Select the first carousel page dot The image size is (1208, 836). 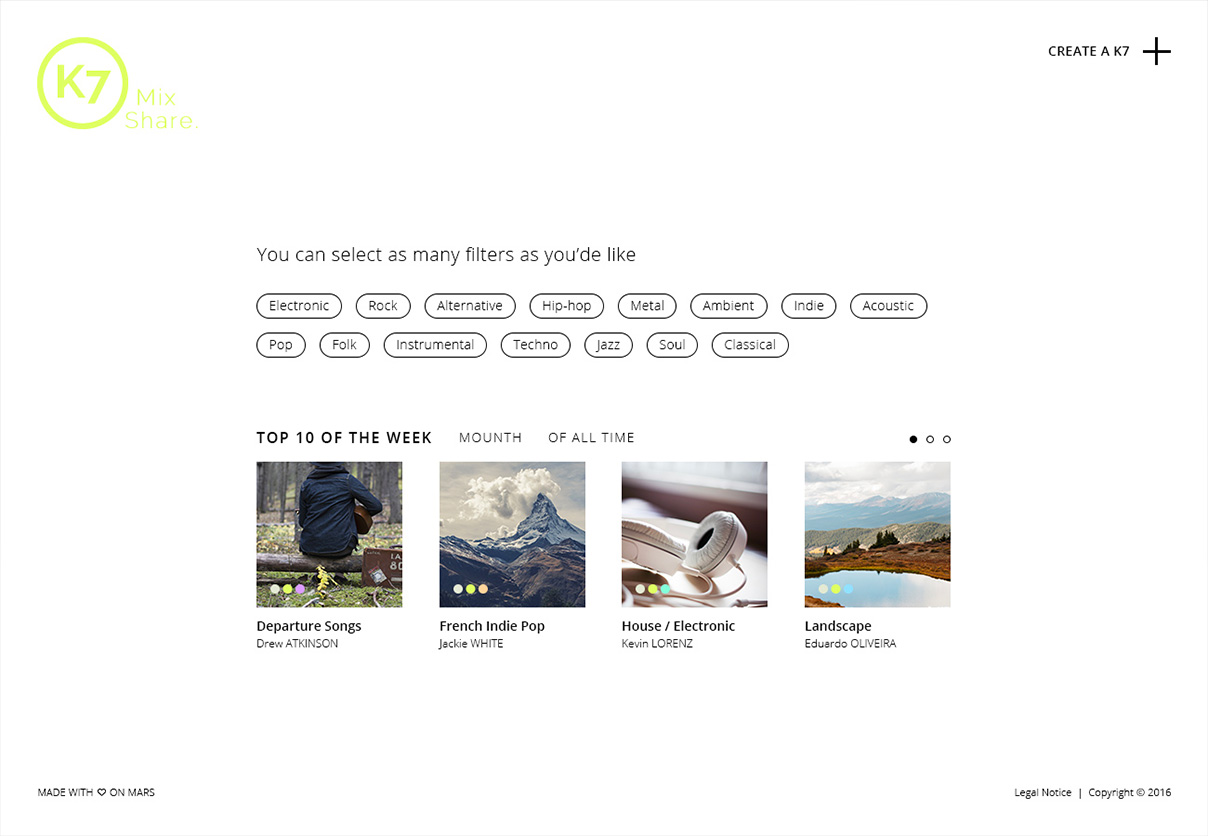click(x=913, y=439)
